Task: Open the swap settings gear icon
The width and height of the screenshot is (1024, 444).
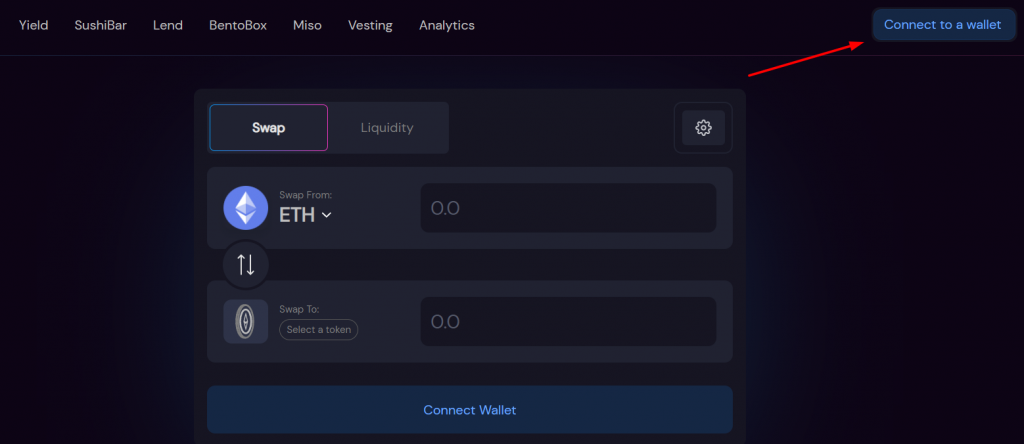Action: point(703,128)
